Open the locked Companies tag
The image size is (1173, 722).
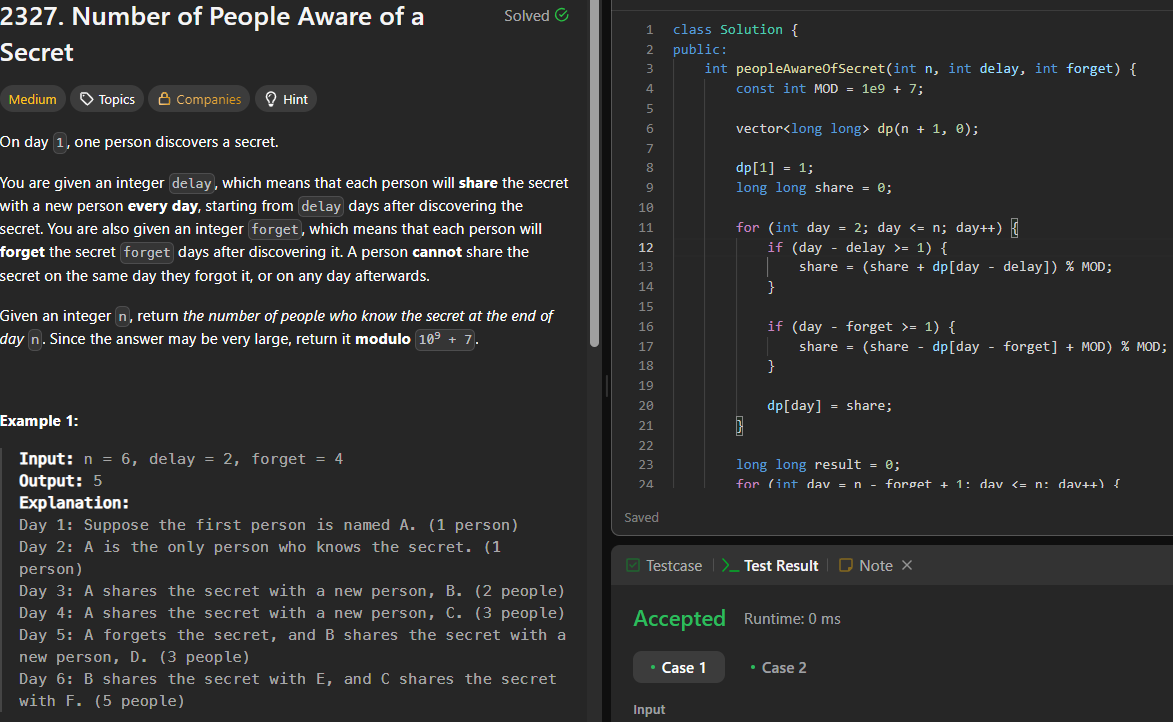tap(199, 100)
